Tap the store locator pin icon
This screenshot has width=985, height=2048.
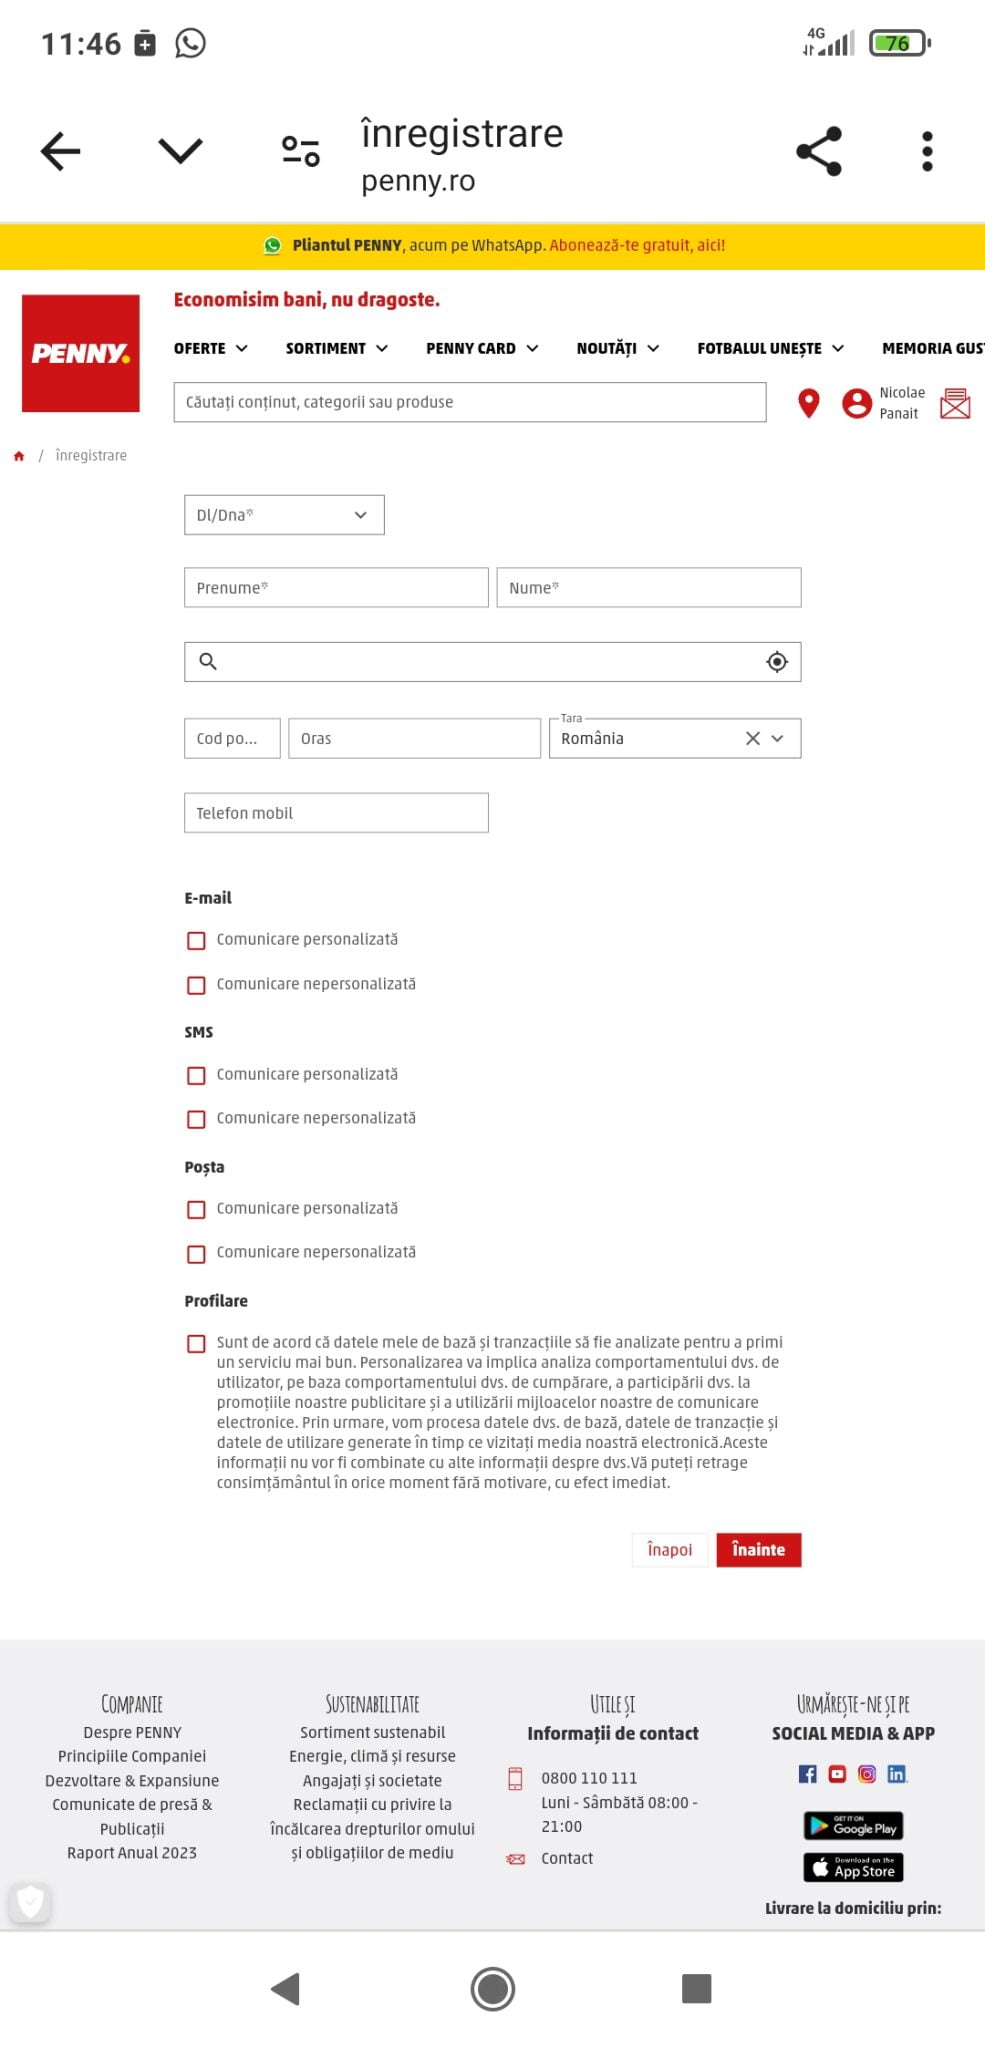(x=808, y=403)
